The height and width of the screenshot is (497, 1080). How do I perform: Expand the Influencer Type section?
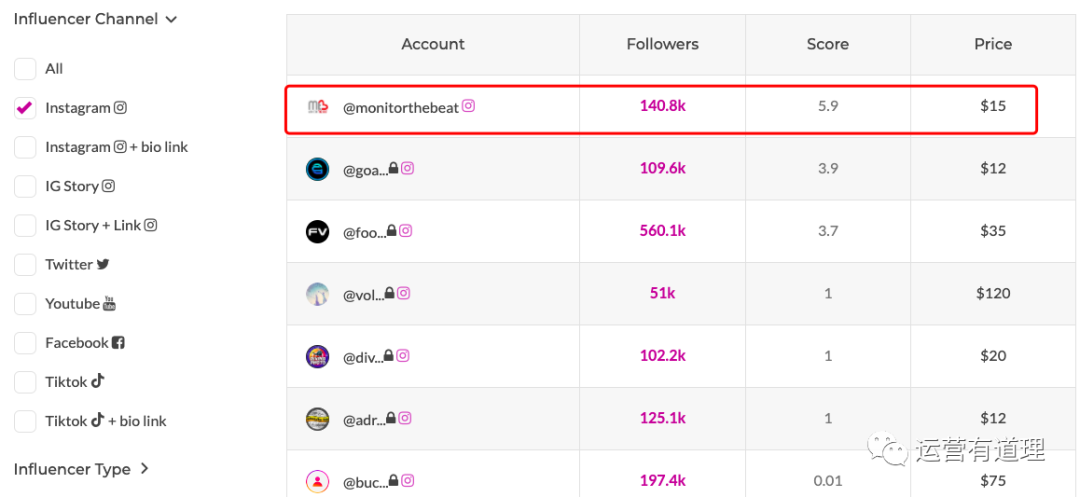coord(144,469)
